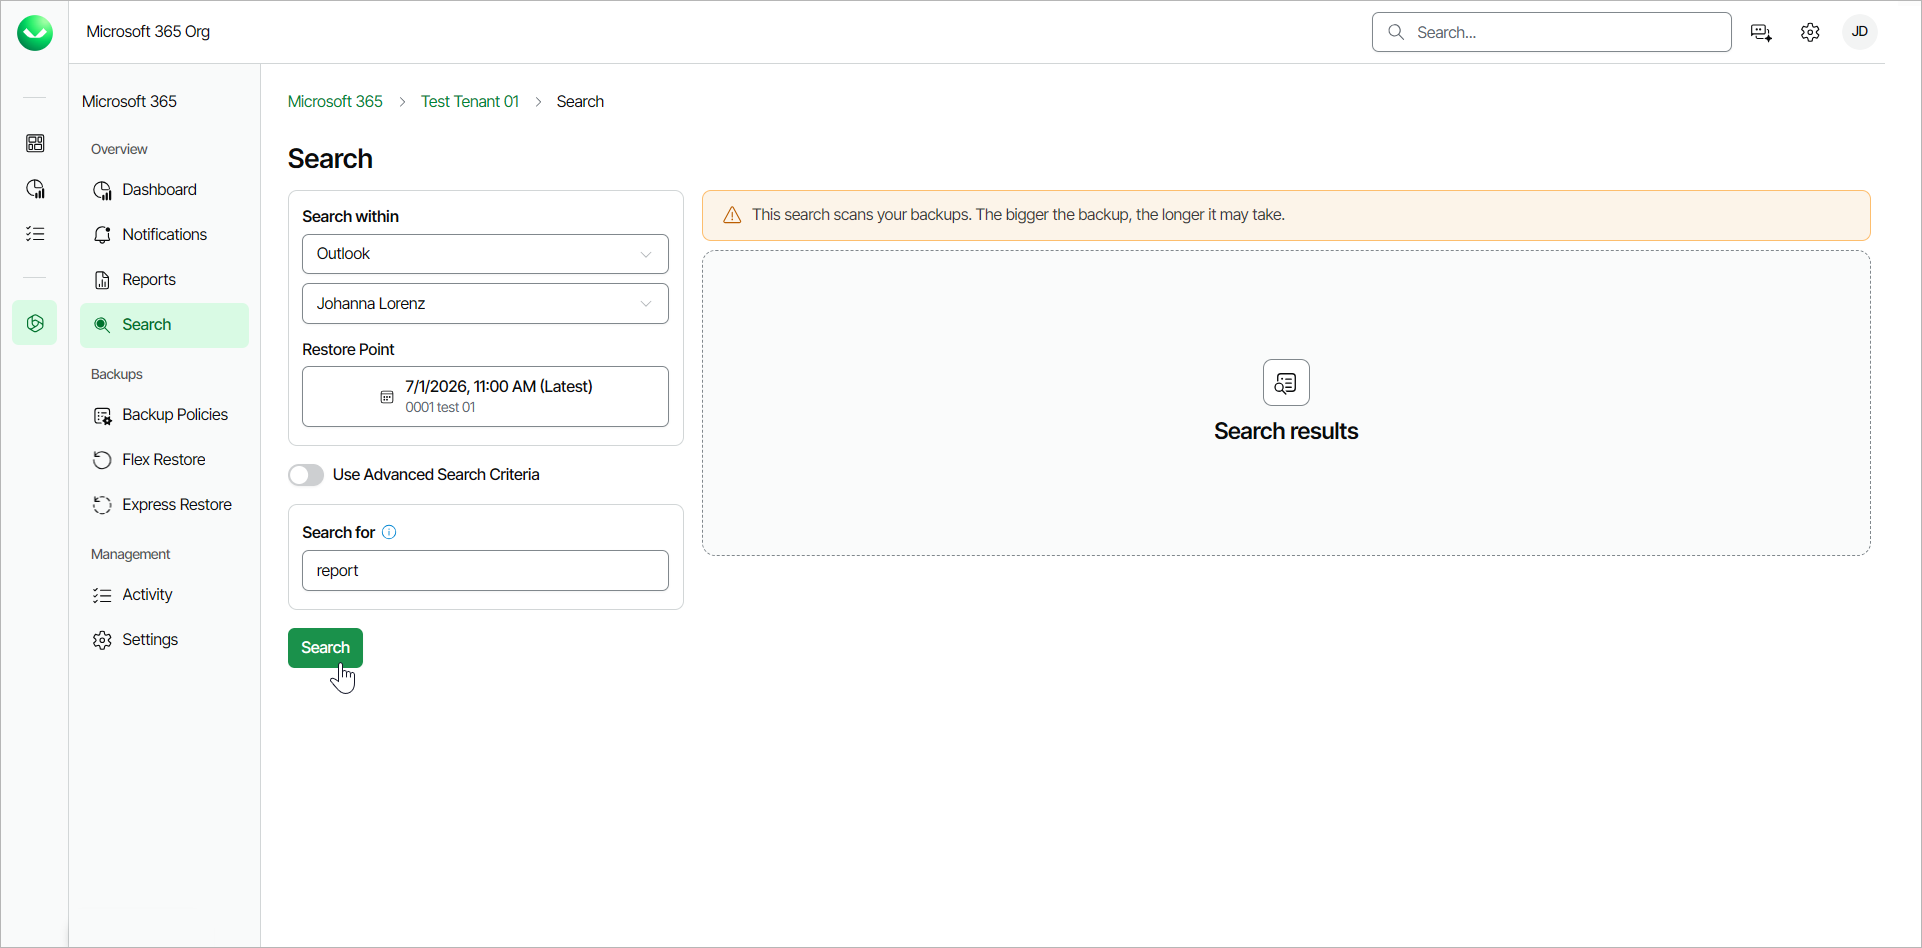The height and width of the screenshot is (948, 1922).
Task: Click the top bar Search... input
Action: [x=1551, y=32]
